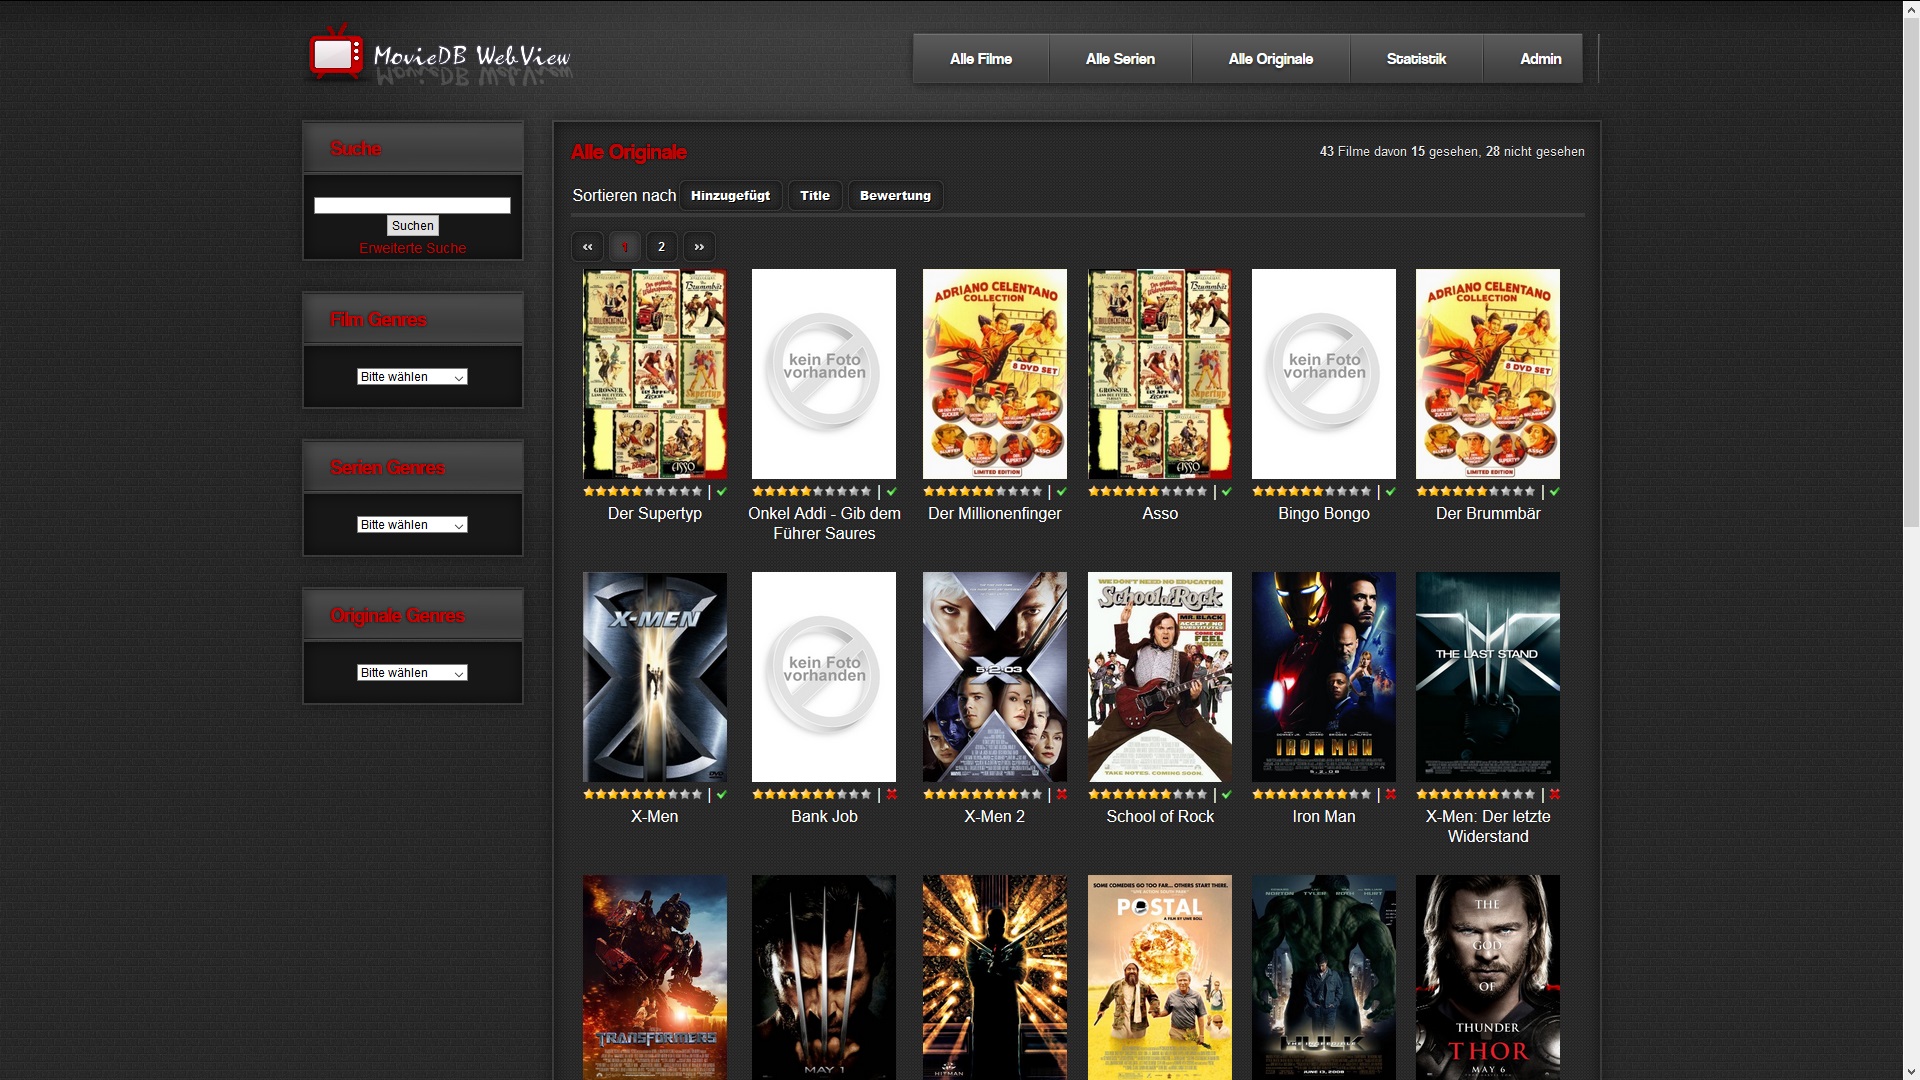
Task: Click green seen checkmark under Der Supertyp
Action: click(722, 491)
